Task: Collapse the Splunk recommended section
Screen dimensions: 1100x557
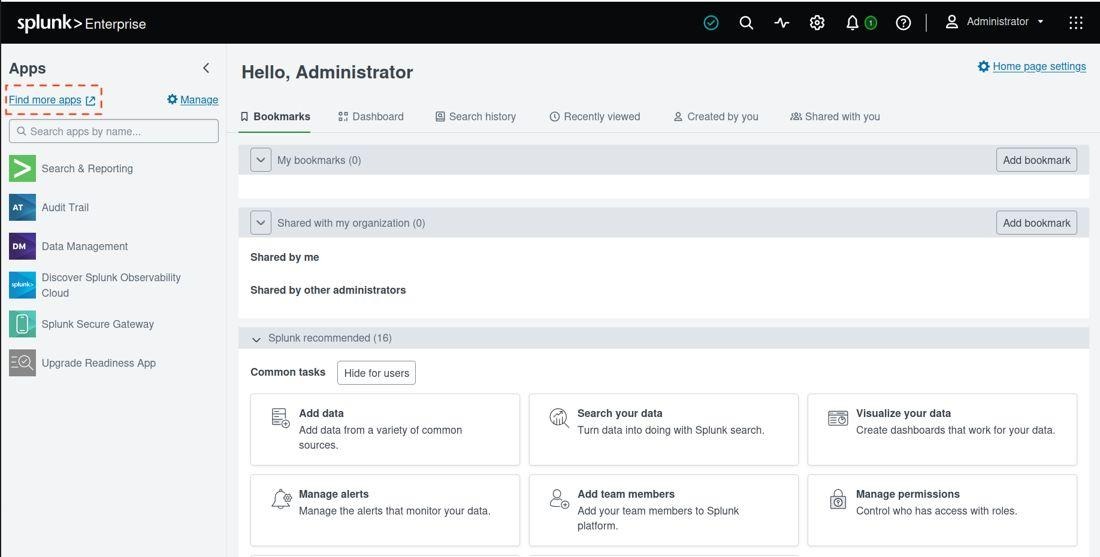Action: coord(256,339)
